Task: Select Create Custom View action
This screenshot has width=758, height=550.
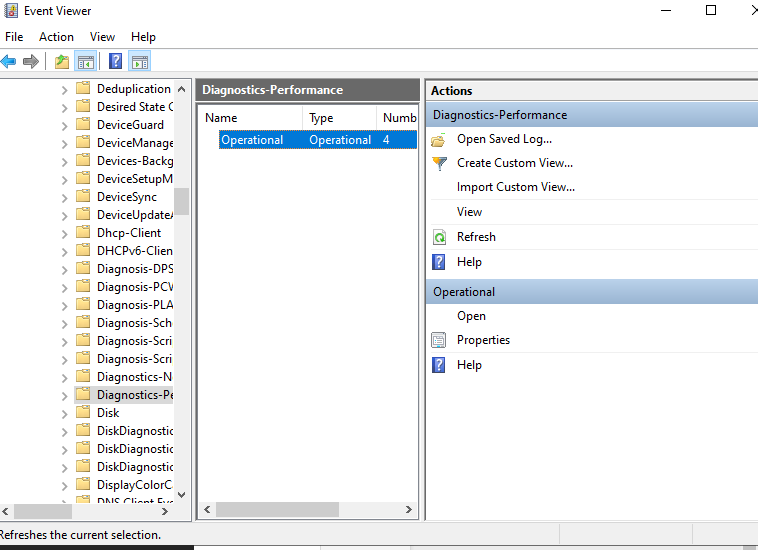Action: (515, 163)
